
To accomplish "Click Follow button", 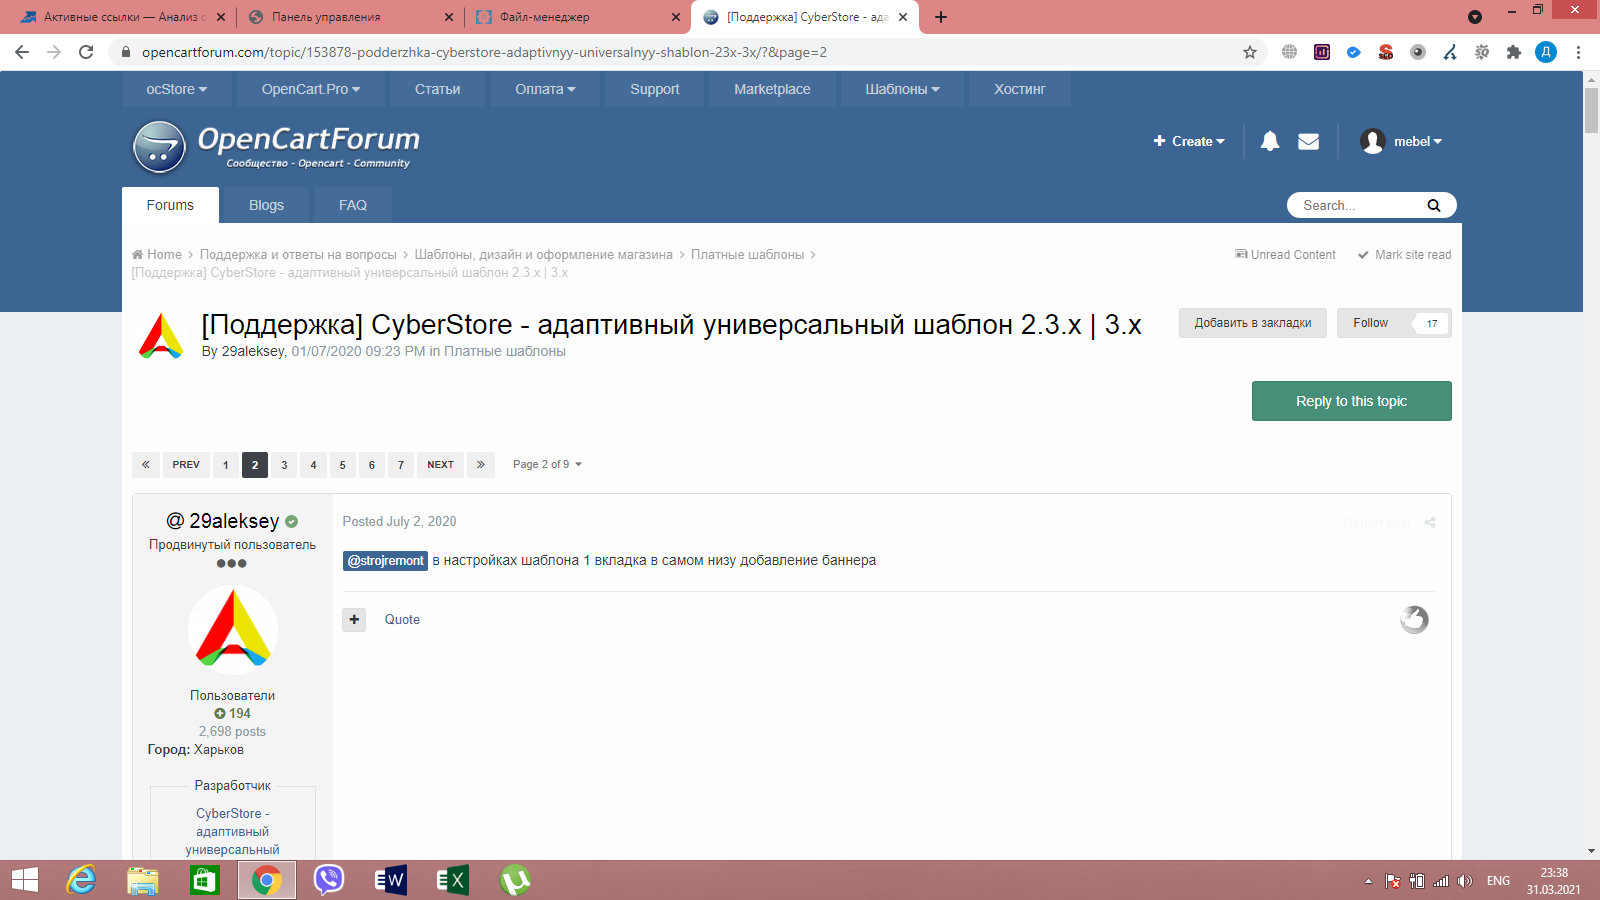I will [x=1371, y=323].
